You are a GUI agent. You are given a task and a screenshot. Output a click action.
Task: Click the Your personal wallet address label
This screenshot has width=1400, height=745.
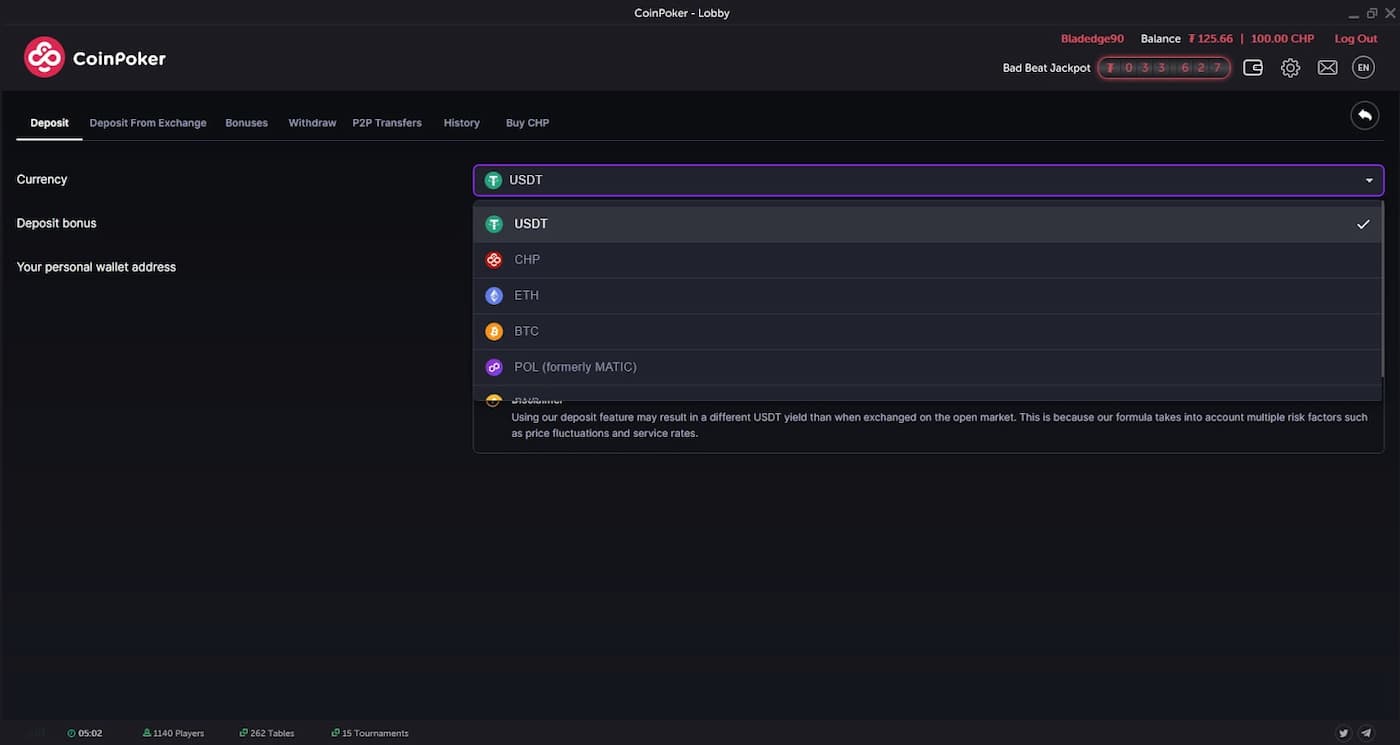tap(96, 267)
